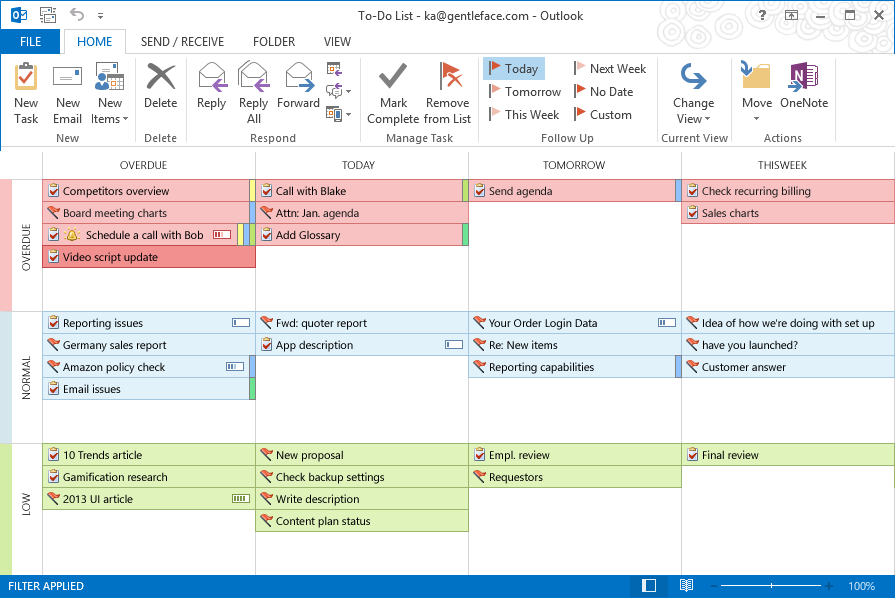Screen dimensions: 895x598
Task: Delete the selected task
Action: click(x=160, y=87)
